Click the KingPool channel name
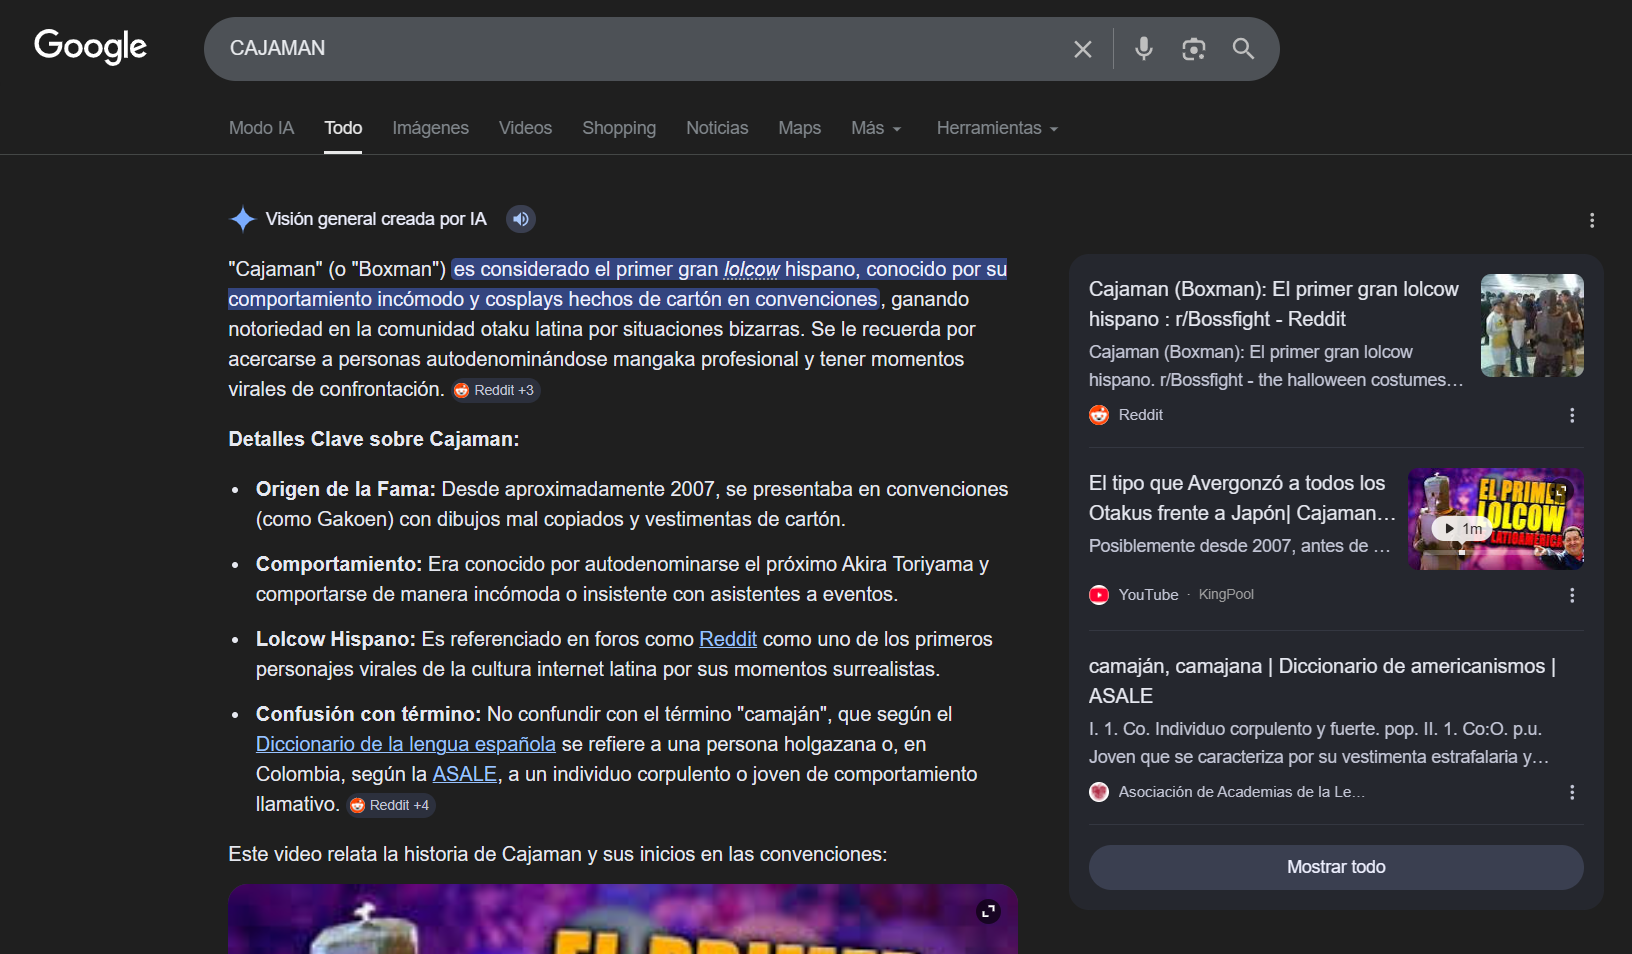 coord(1226,595)
